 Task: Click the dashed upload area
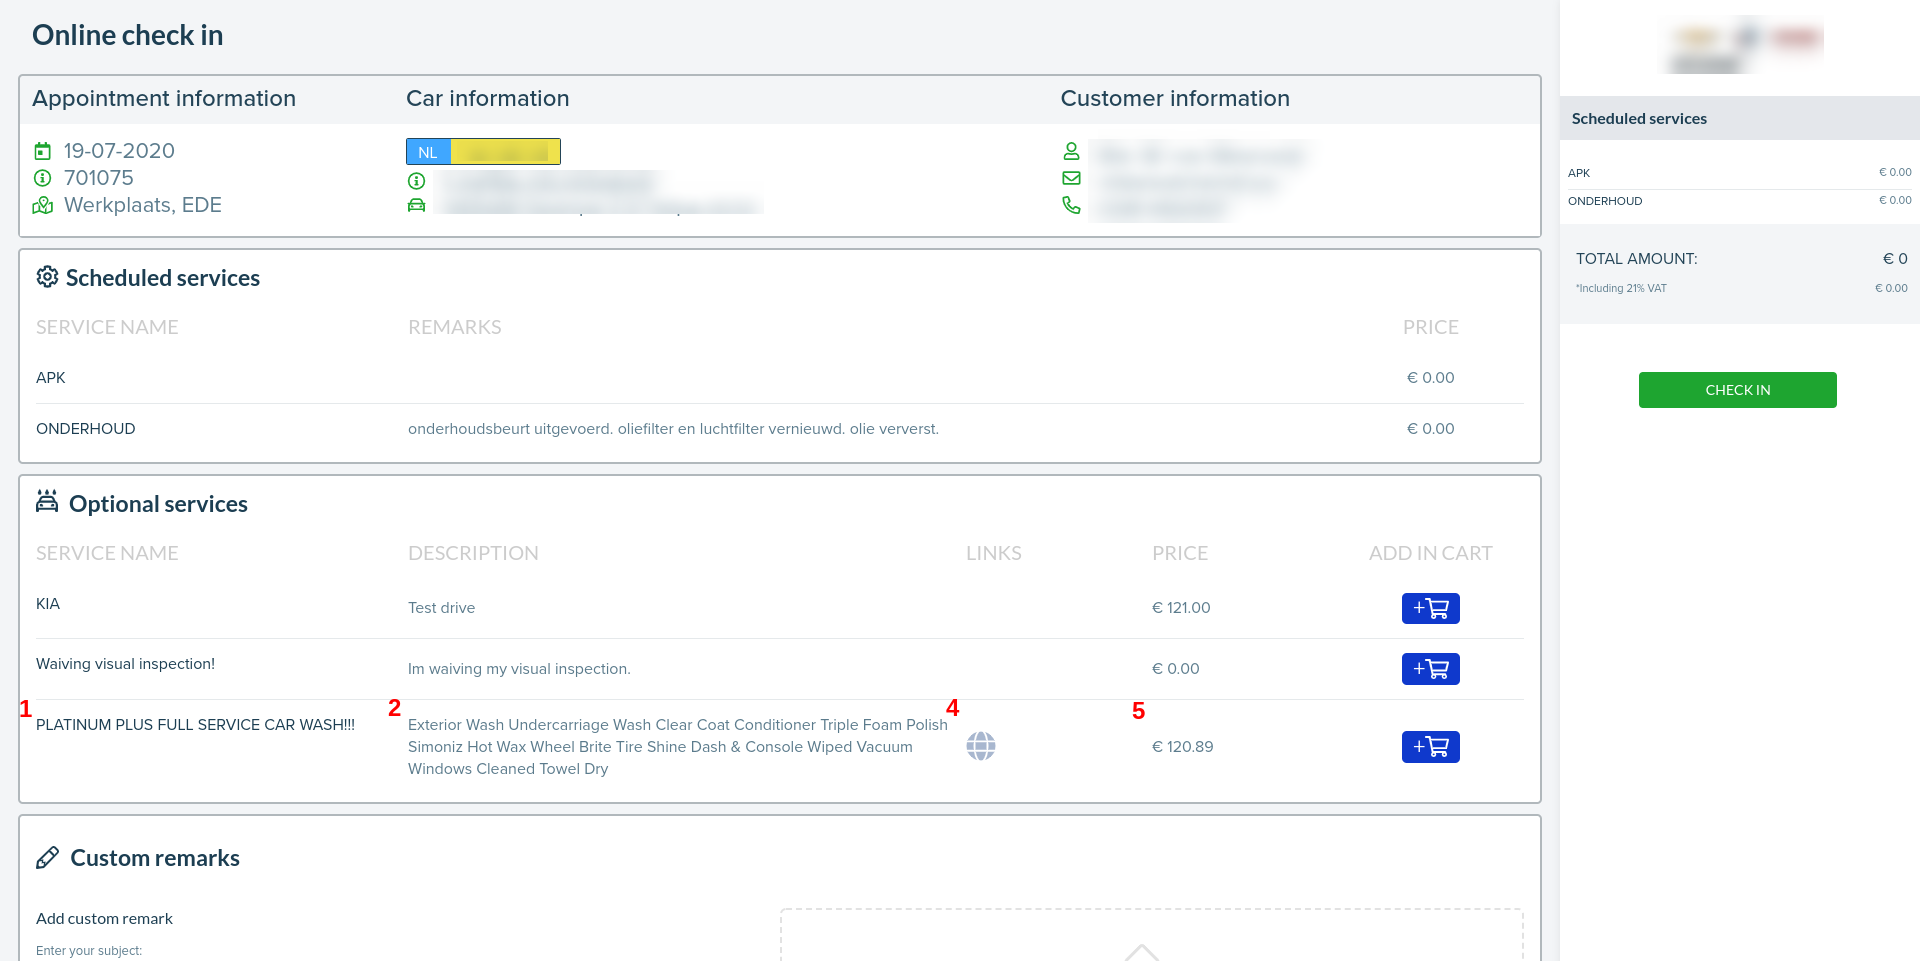pos(1150,935)
